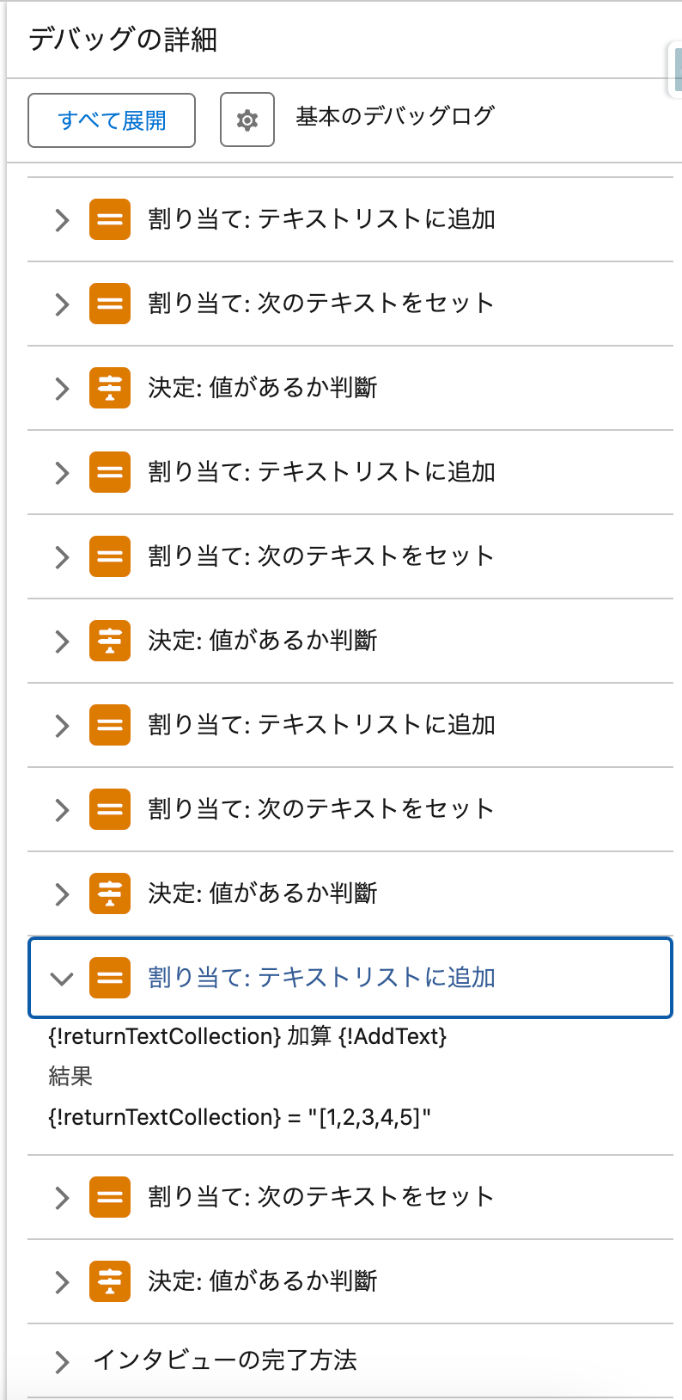
Task: Click the assignment icon in the last 次のテキストをセット row
Action: (110, 1196)
